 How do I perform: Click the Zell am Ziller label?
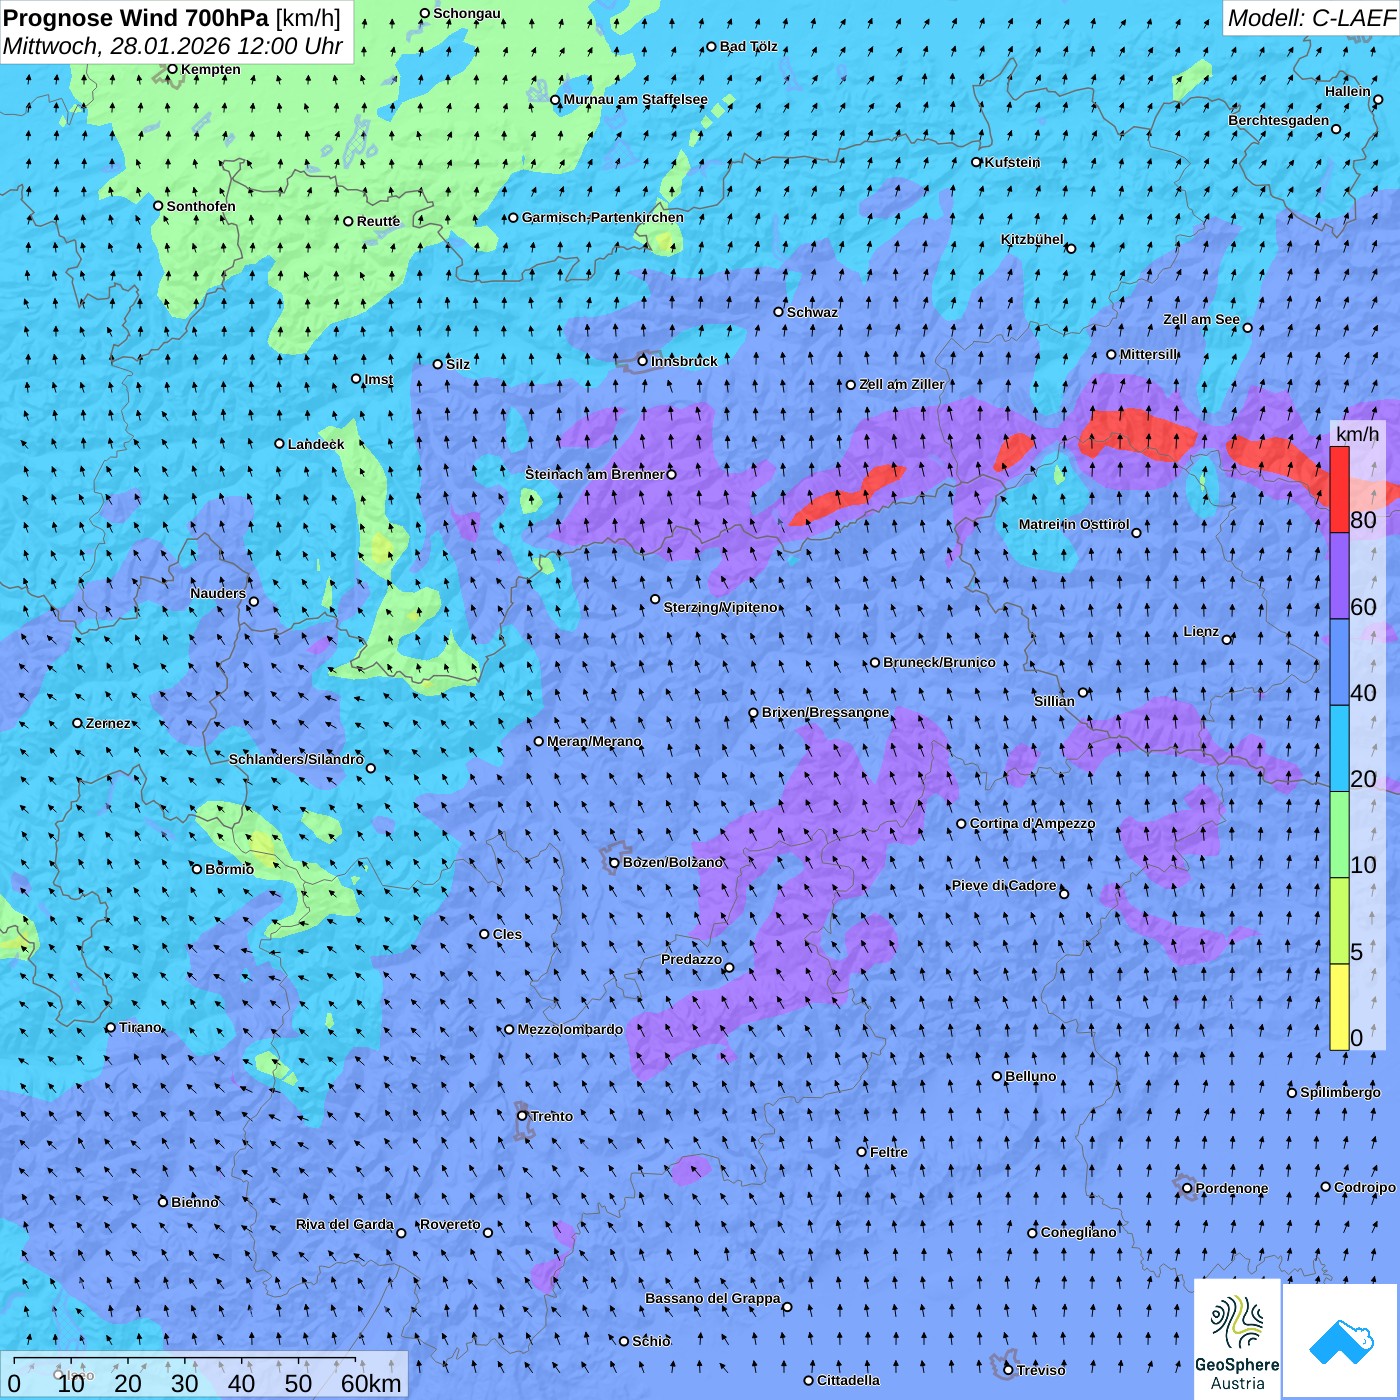click(x=902, y=384)
